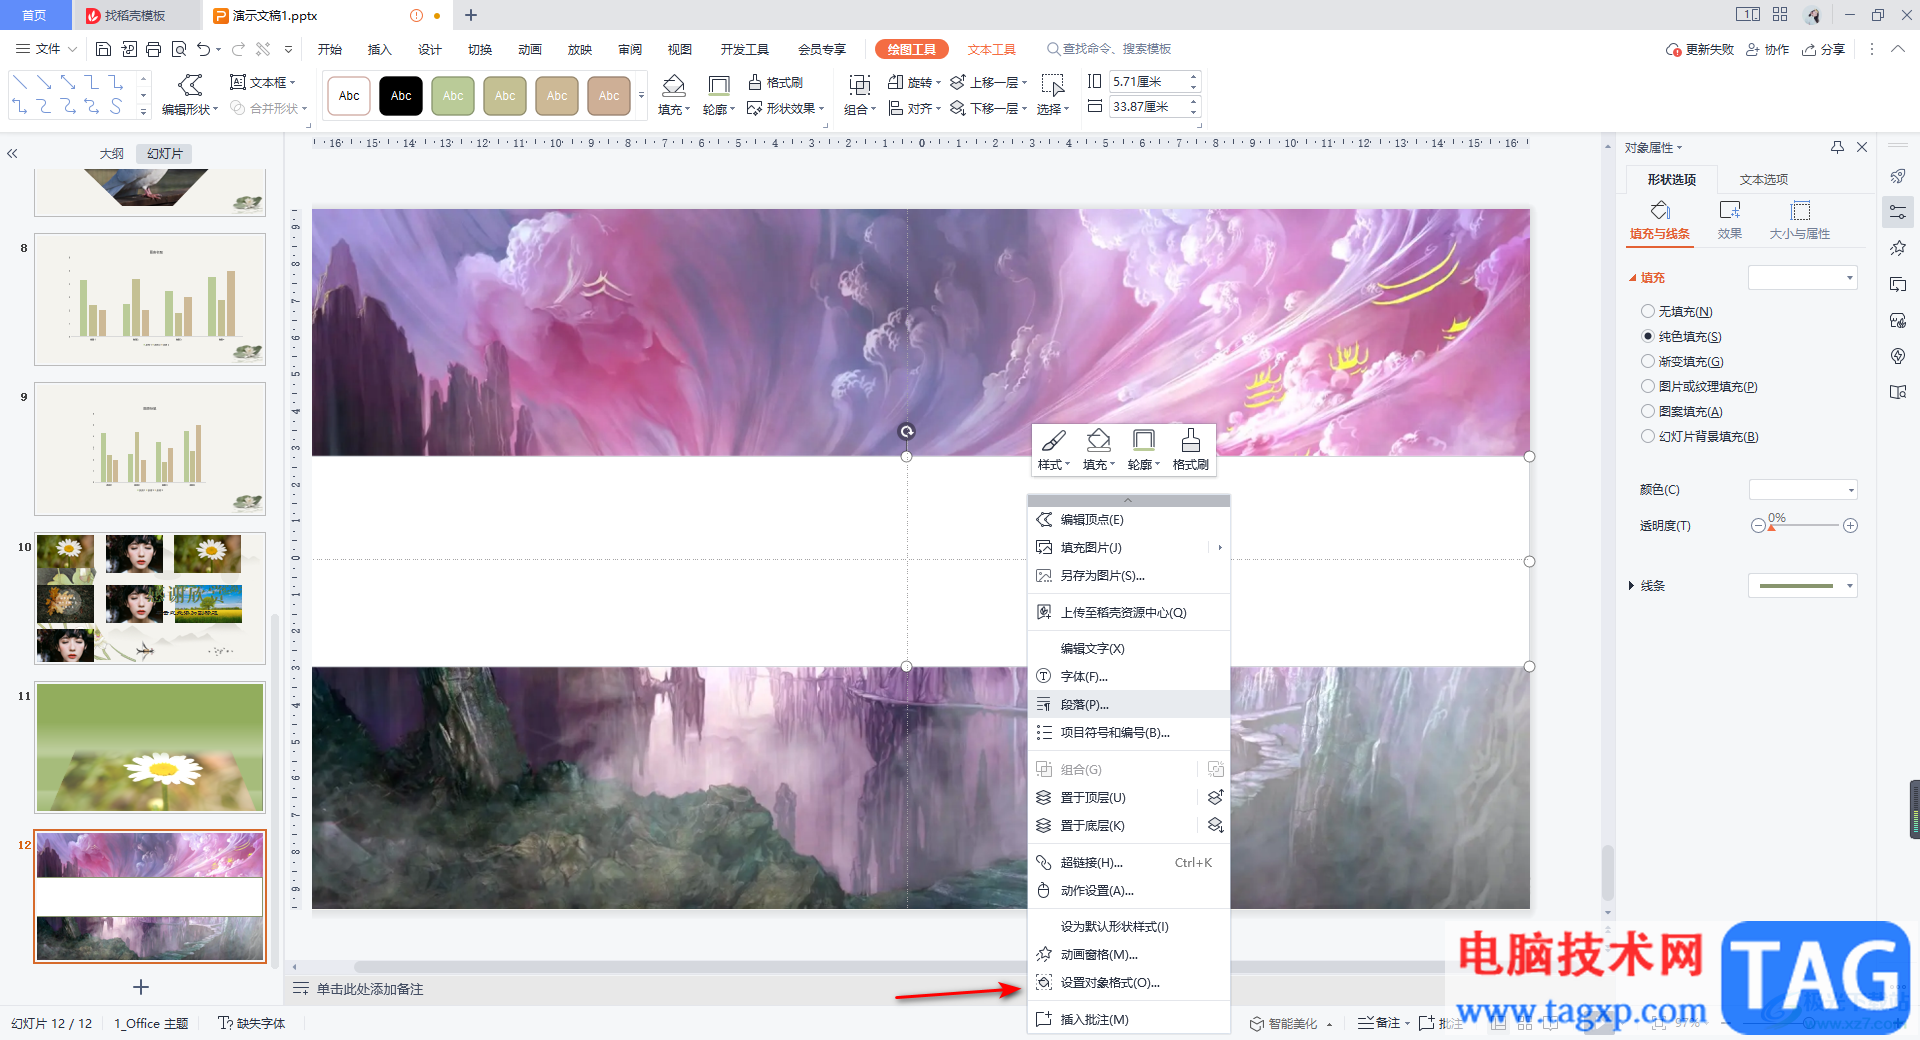Select slide 11 daisy thumbnail

[x=150, y=748]
